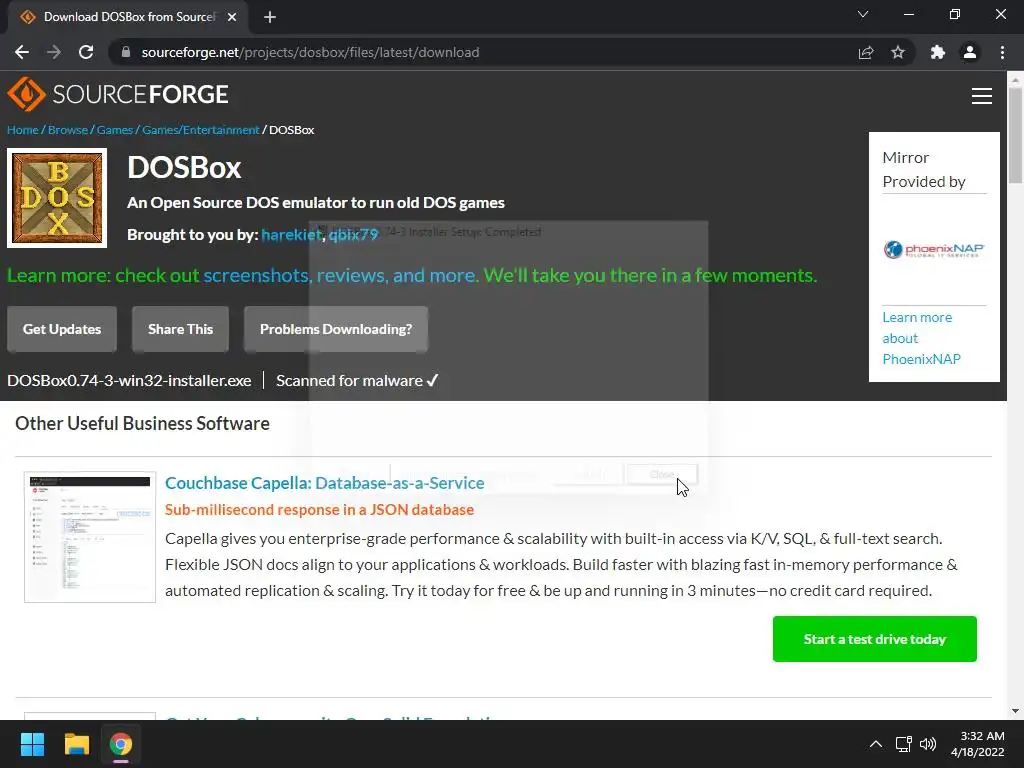This screenshot has width=1024, height=768.
Task: Click the screenshots, reviews, and more link
Action: 340,275
